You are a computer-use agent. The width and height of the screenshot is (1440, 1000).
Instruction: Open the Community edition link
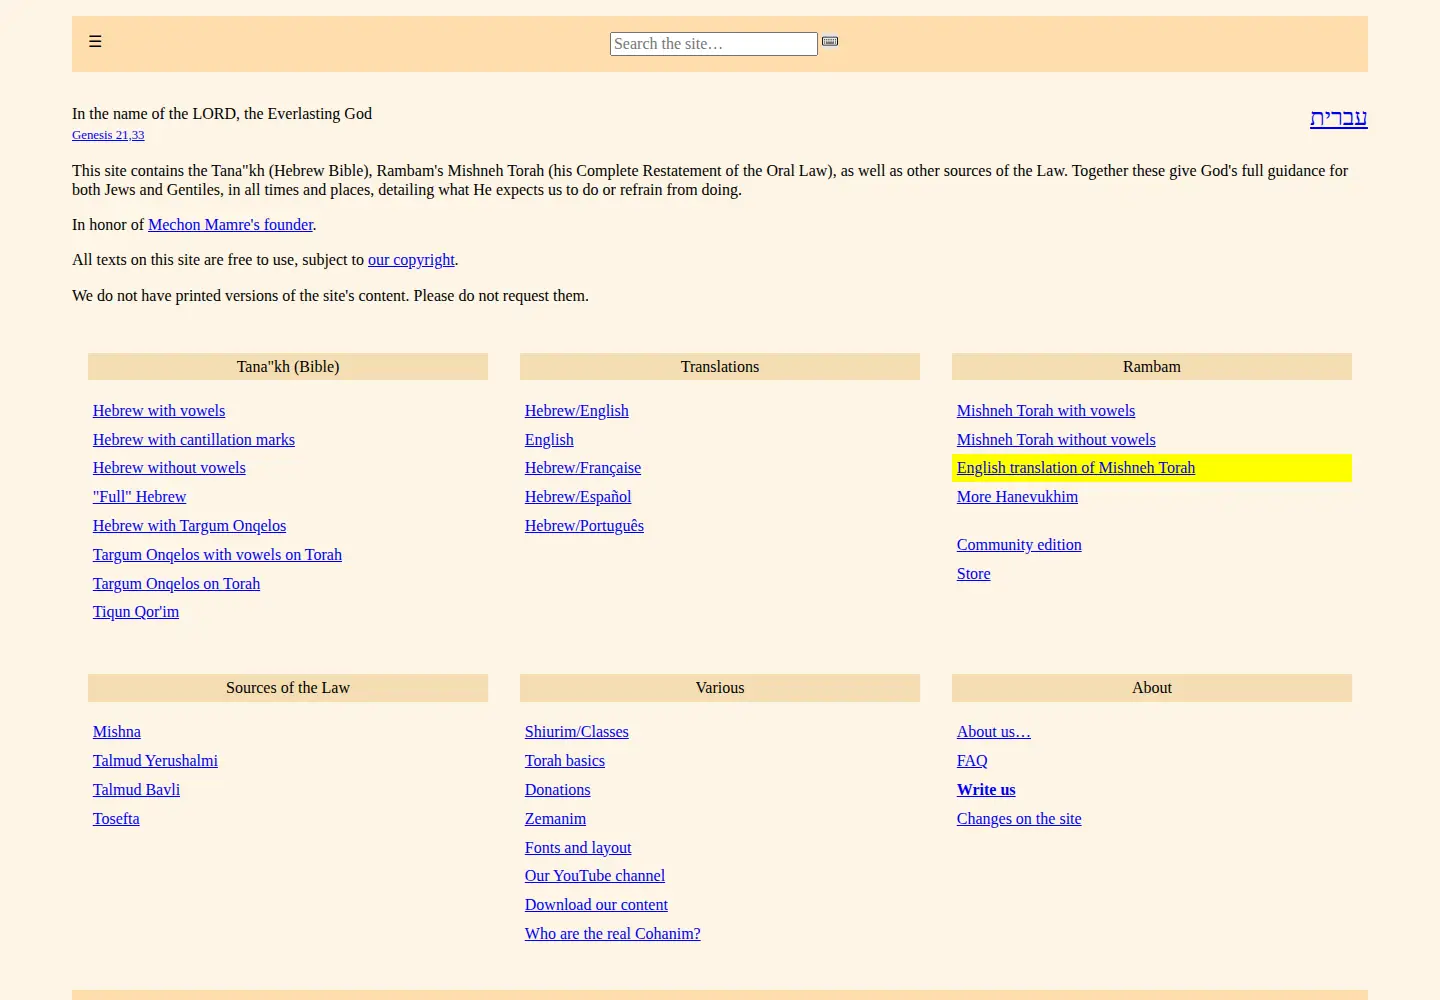pyautogui.click(x=1019, y=545)
